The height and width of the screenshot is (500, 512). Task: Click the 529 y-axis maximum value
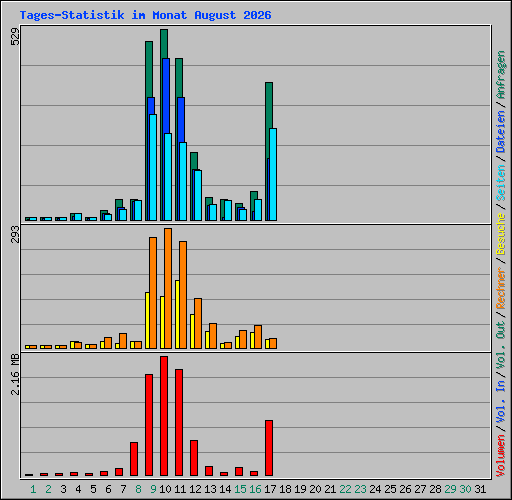coord(15,36)
